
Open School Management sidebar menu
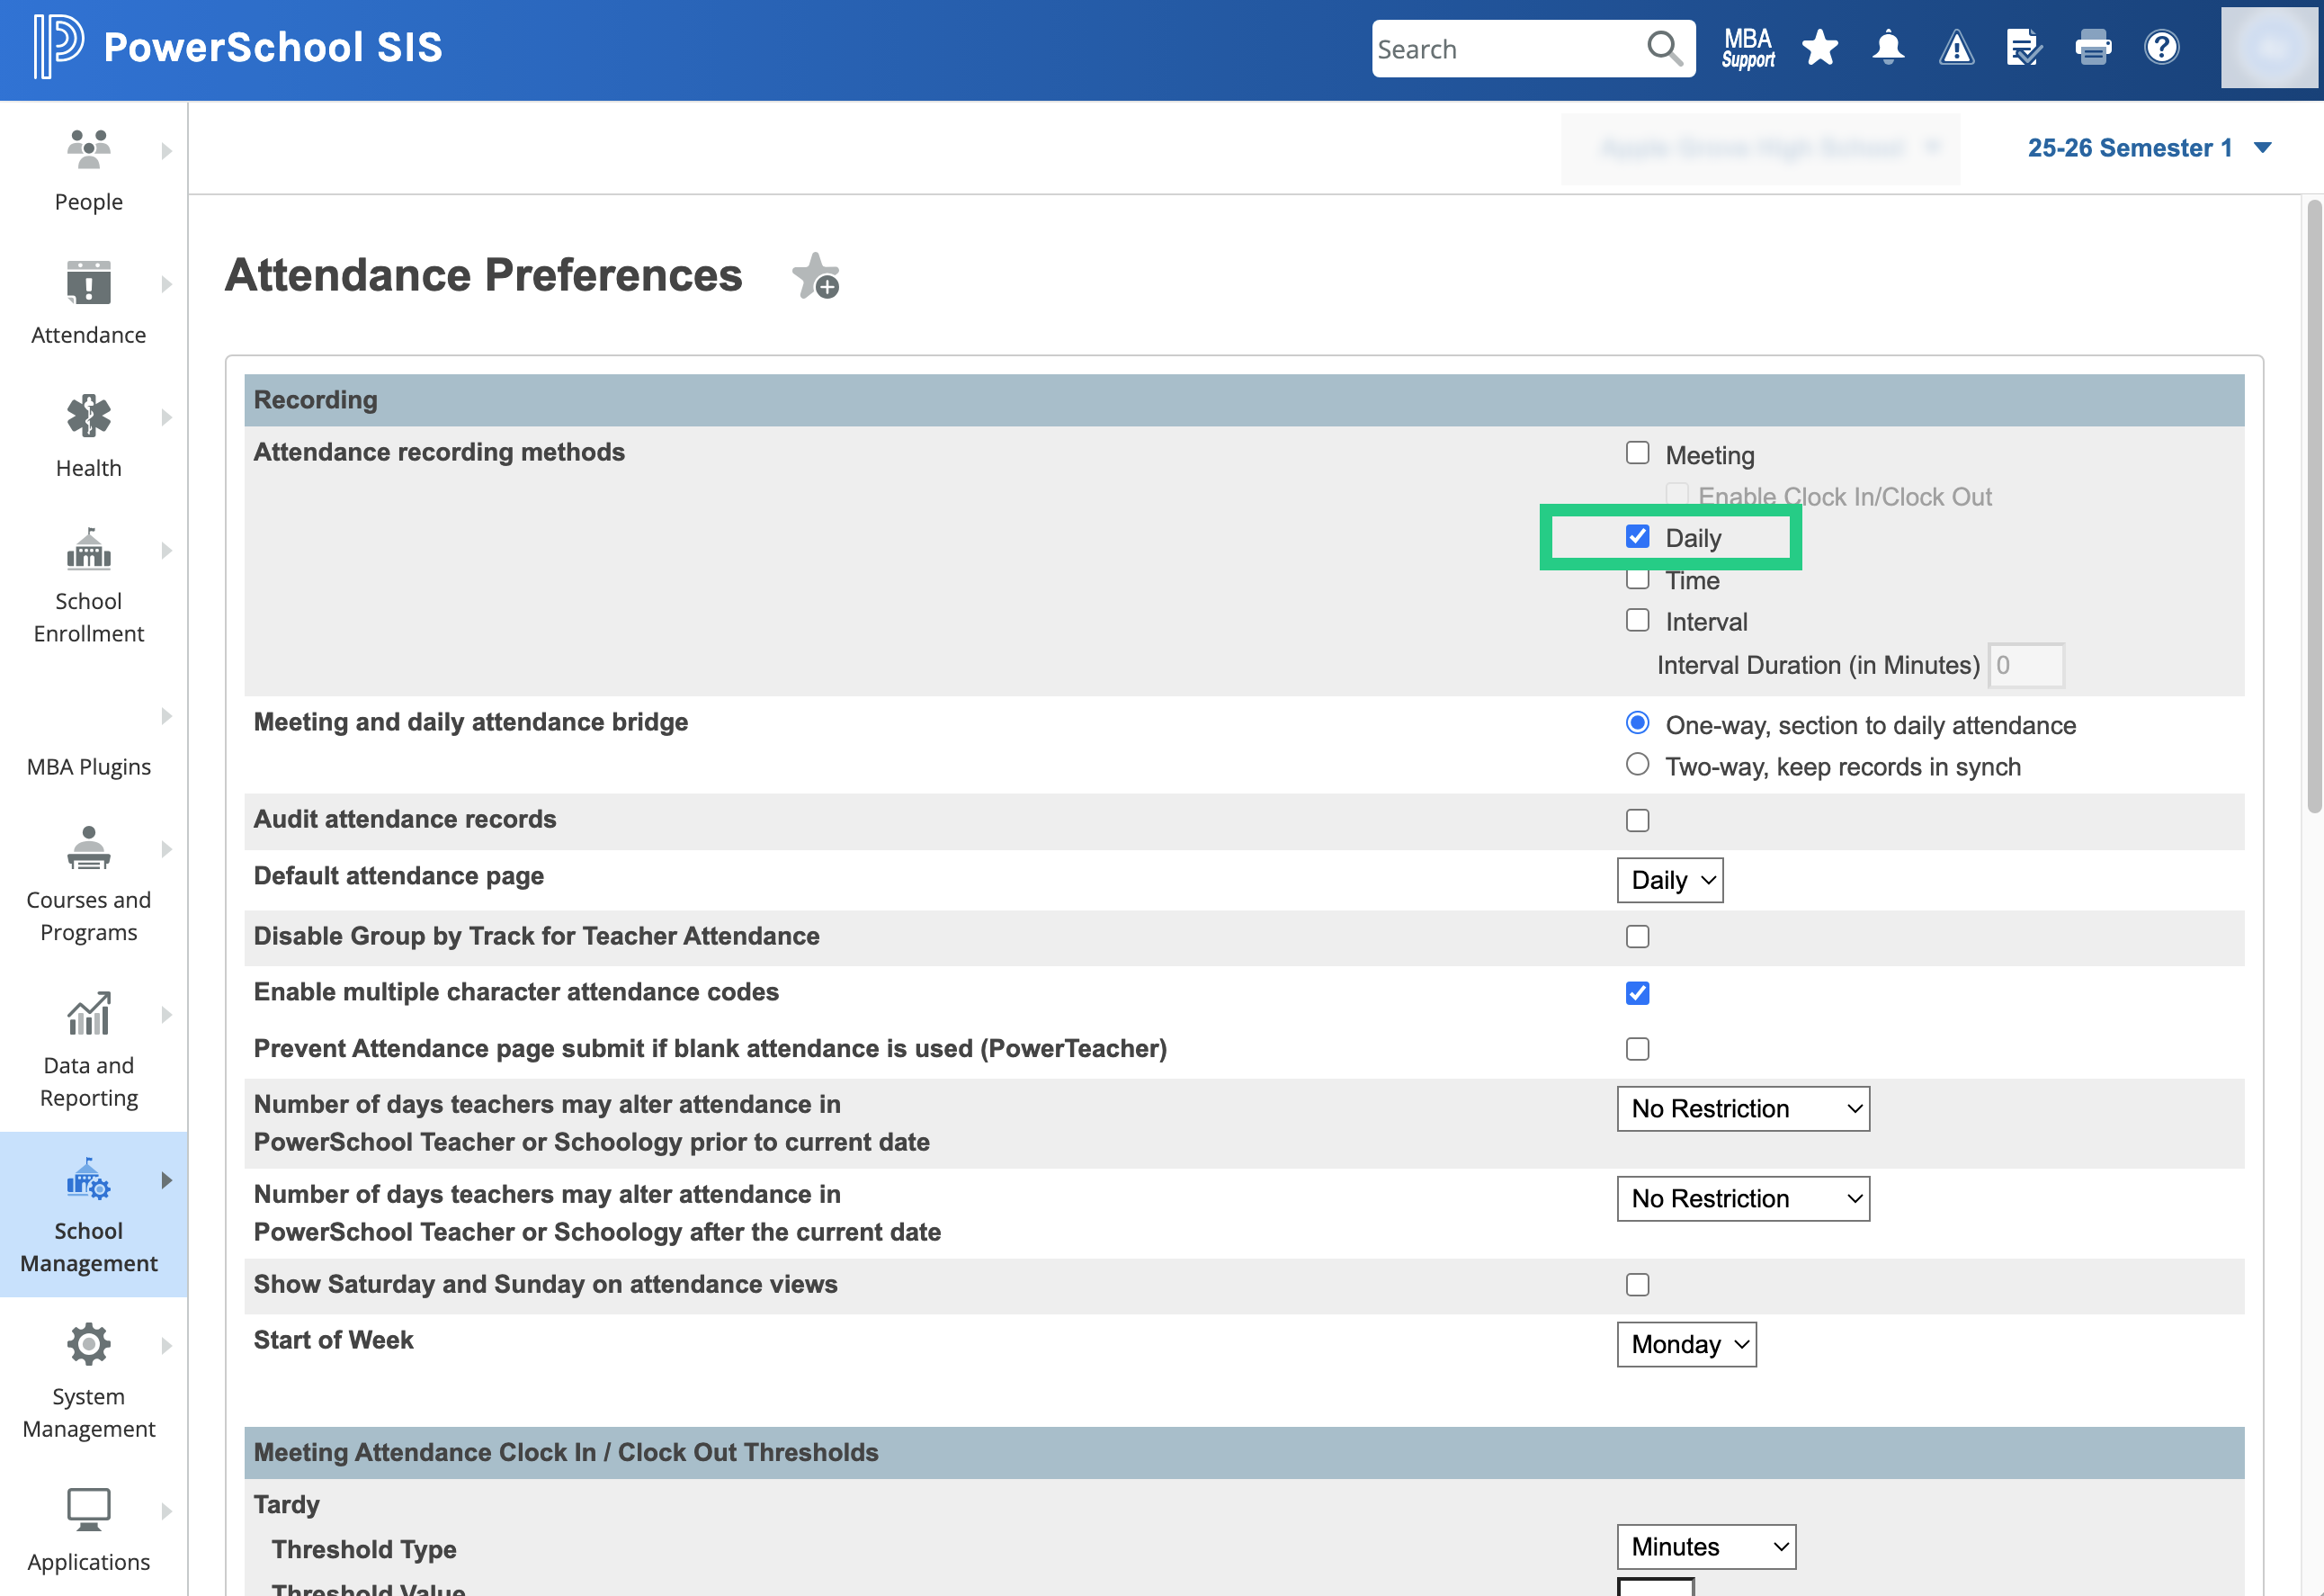tap(89, 1214)
